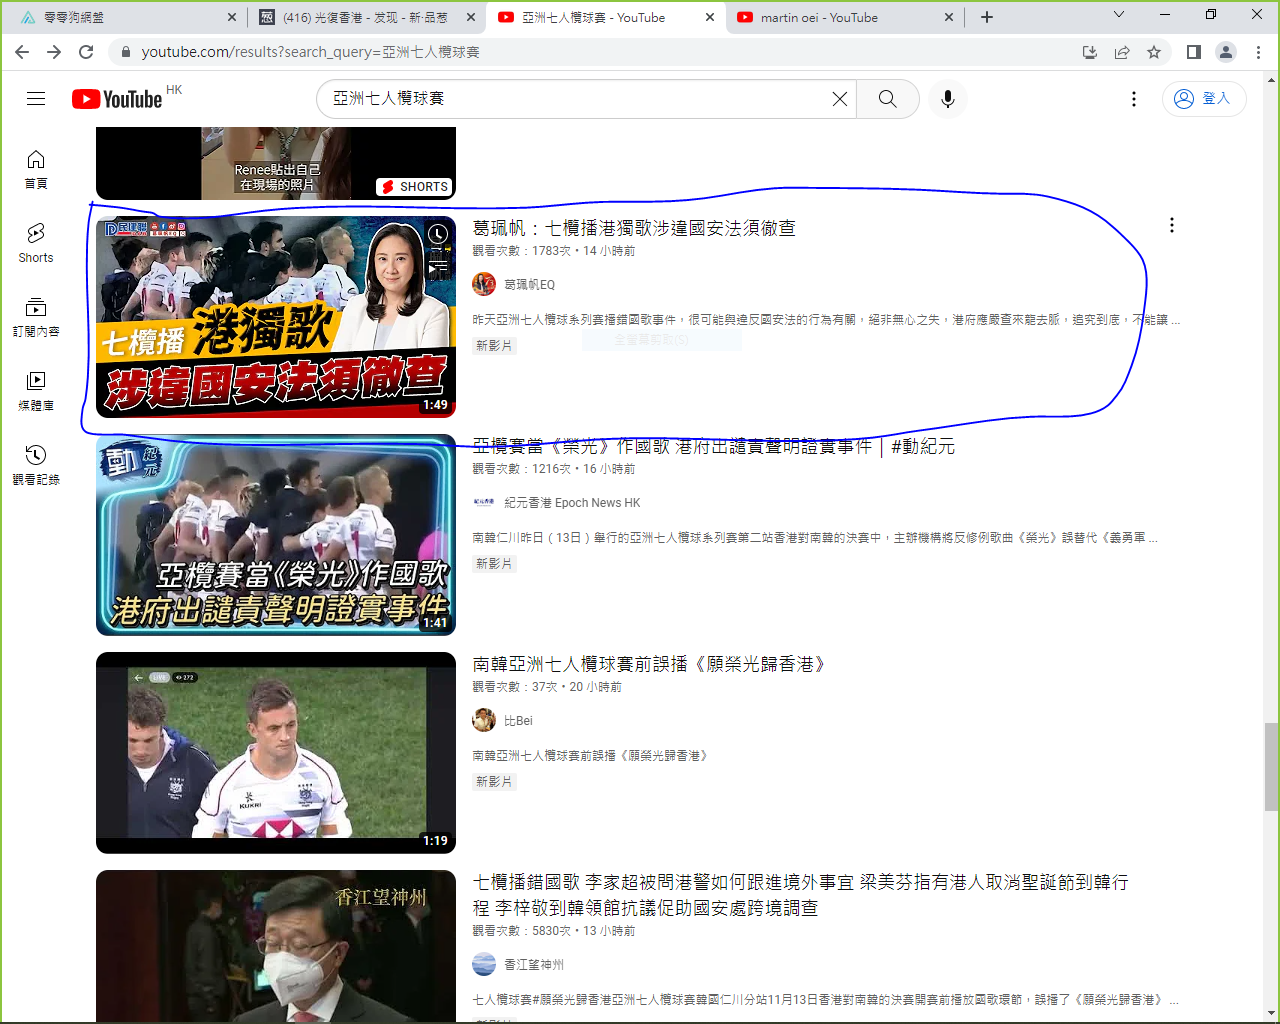Close the martin oei YouTube tab
The width and height of the screenshot is (1280, 1024).
tap(949, 17)
